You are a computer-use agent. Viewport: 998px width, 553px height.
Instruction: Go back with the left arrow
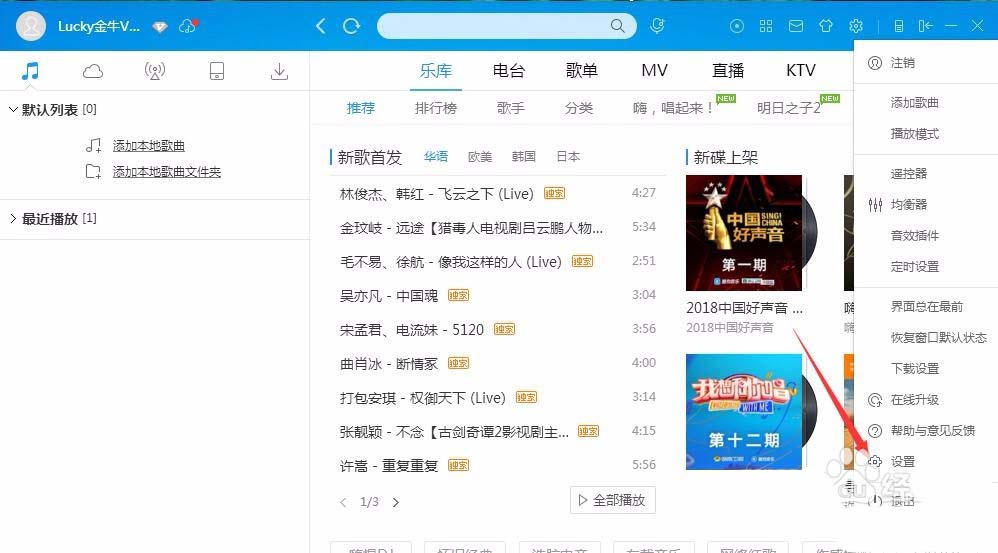(x=321, y=26)
